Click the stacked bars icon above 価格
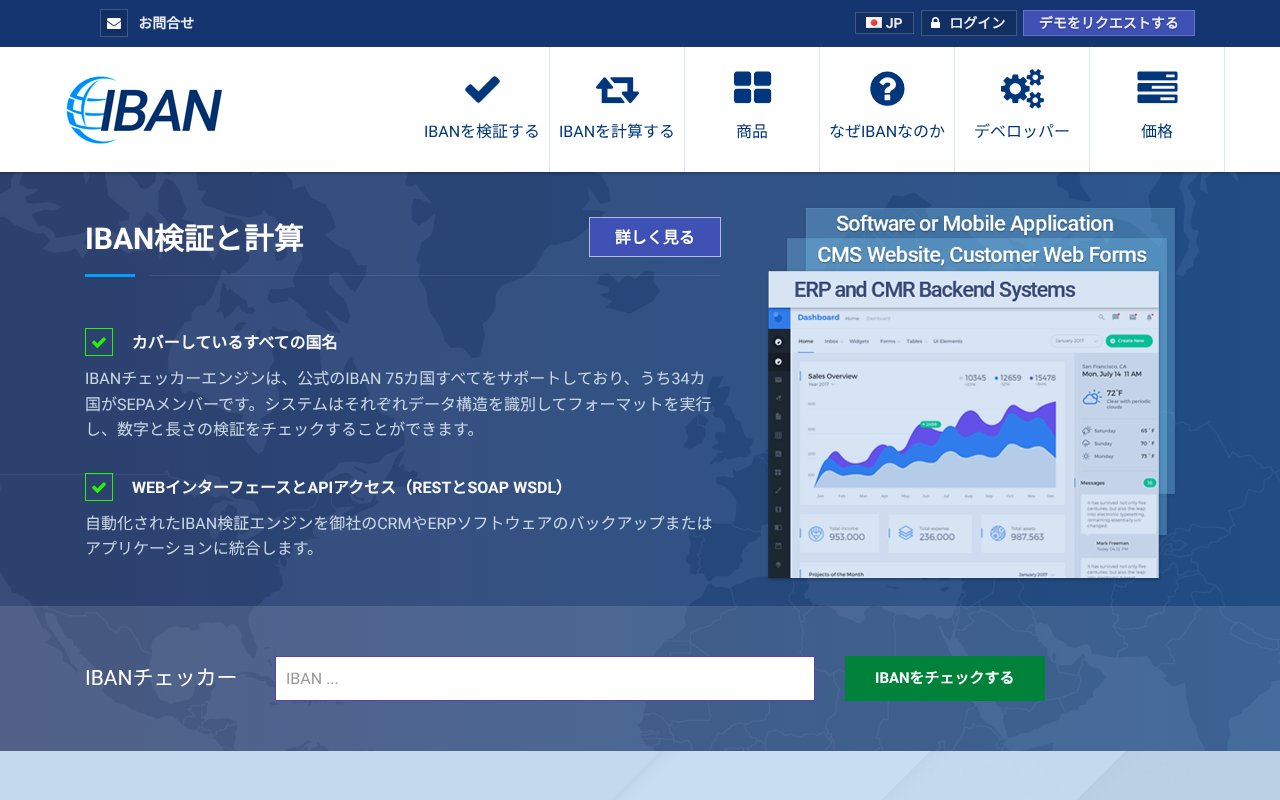1280x800 pixels. click(1157, 88)
